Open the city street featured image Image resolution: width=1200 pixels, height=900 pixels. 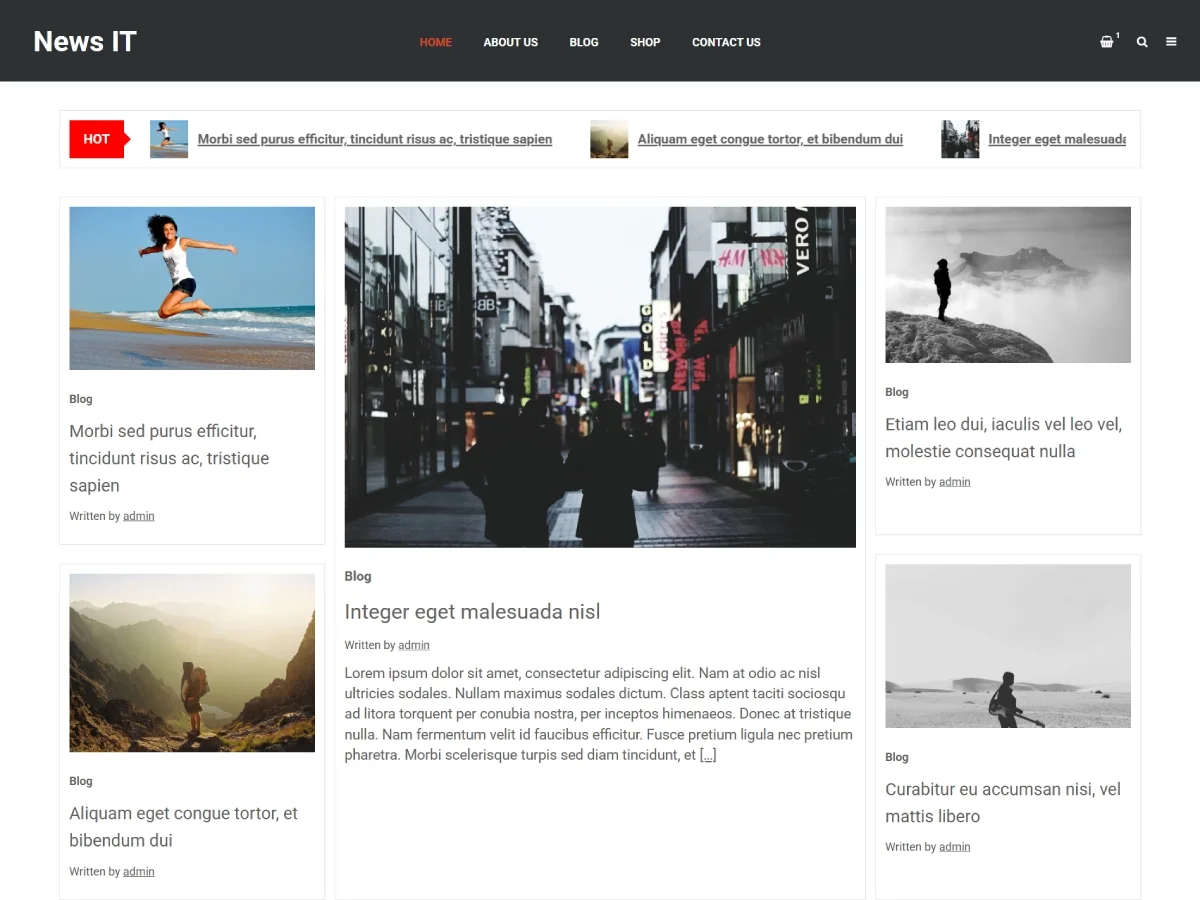click(x=600, y=377)
